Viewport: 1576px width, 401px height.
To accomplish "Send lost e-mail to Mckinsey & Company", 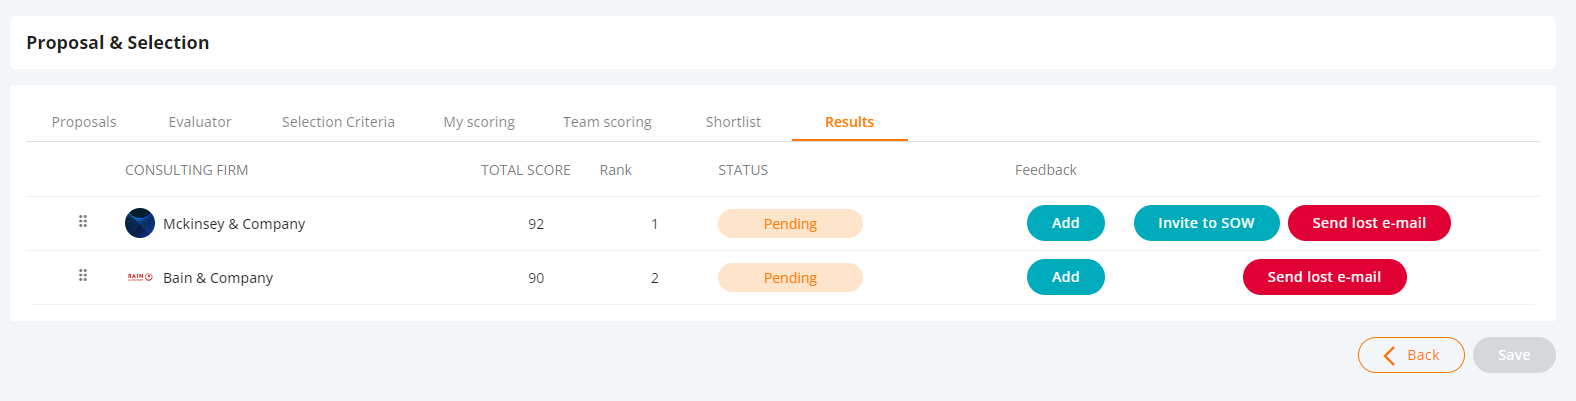I will (x=1369, y=223).
